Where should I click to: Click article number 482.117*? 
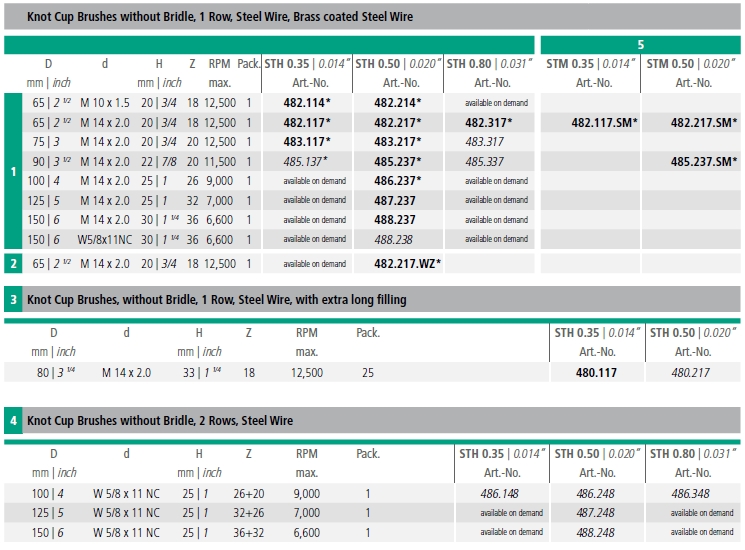[x=307, y=123]
